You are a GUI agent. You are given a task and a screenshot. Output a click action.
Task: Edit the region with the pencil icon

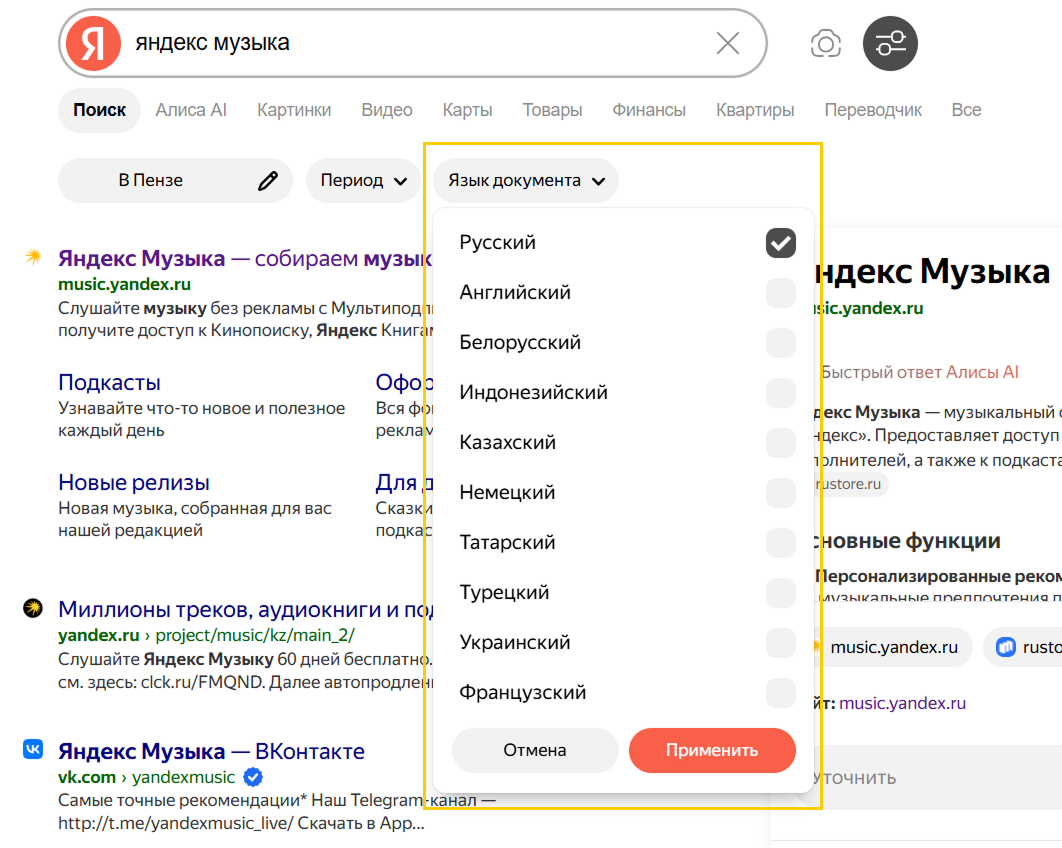click(268, 181)
